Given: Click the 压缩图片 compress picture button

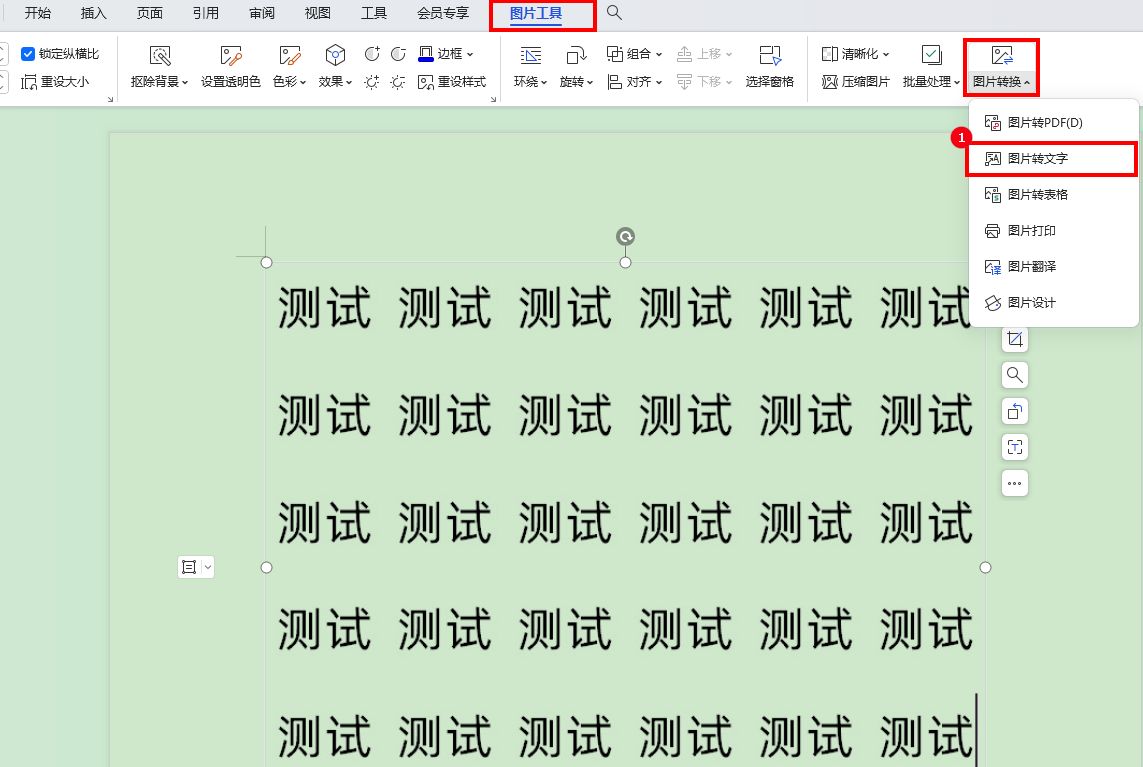Looking at the screenshot, I should click(x=856, y=82).
